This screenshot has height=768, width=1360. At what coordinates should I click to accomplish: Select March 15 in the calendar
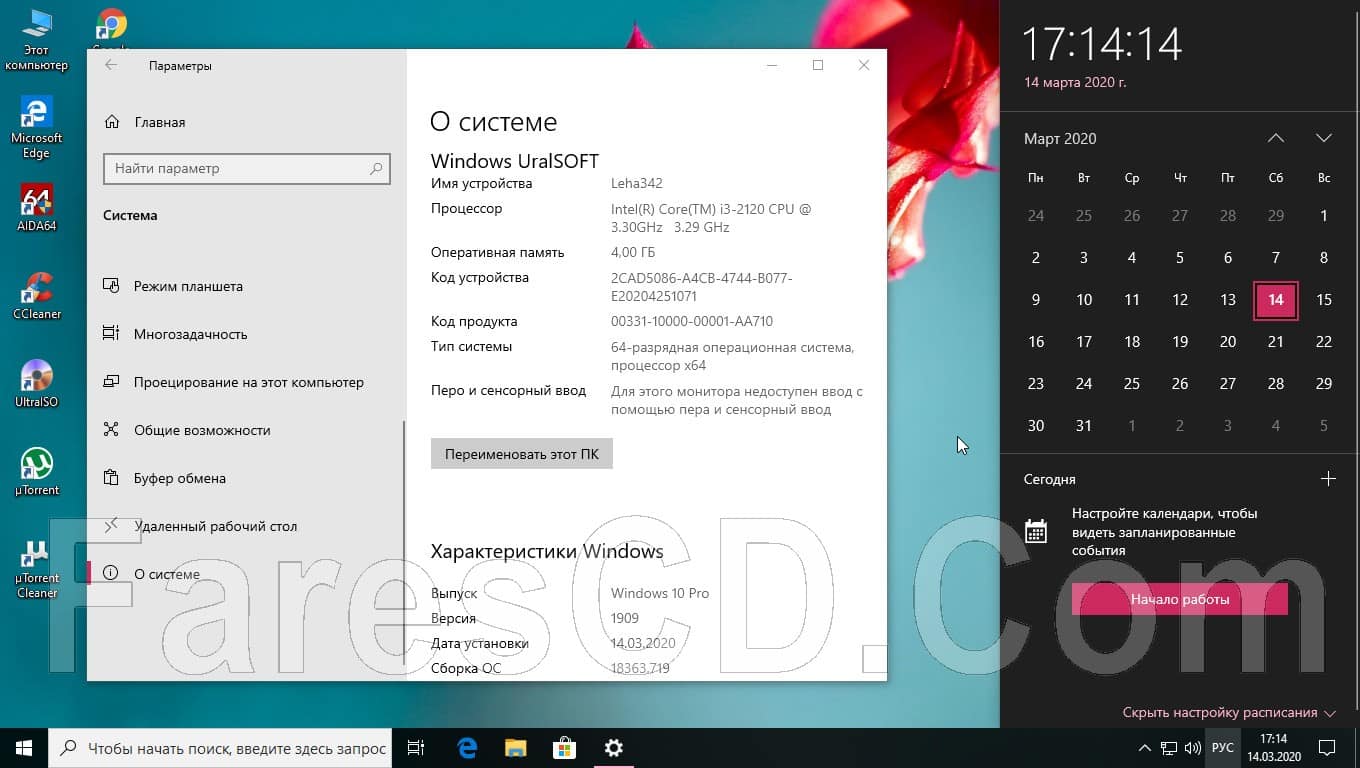[1324, 300]
